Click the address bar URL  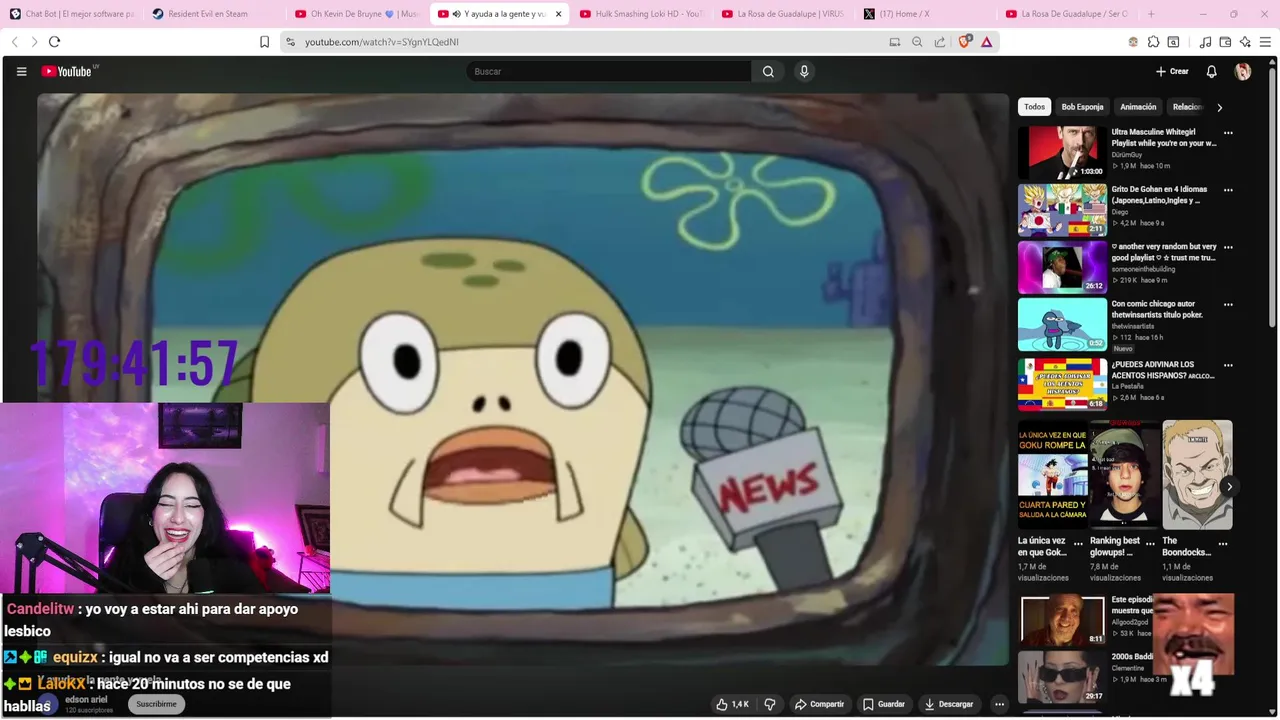(x=382, y=42)
